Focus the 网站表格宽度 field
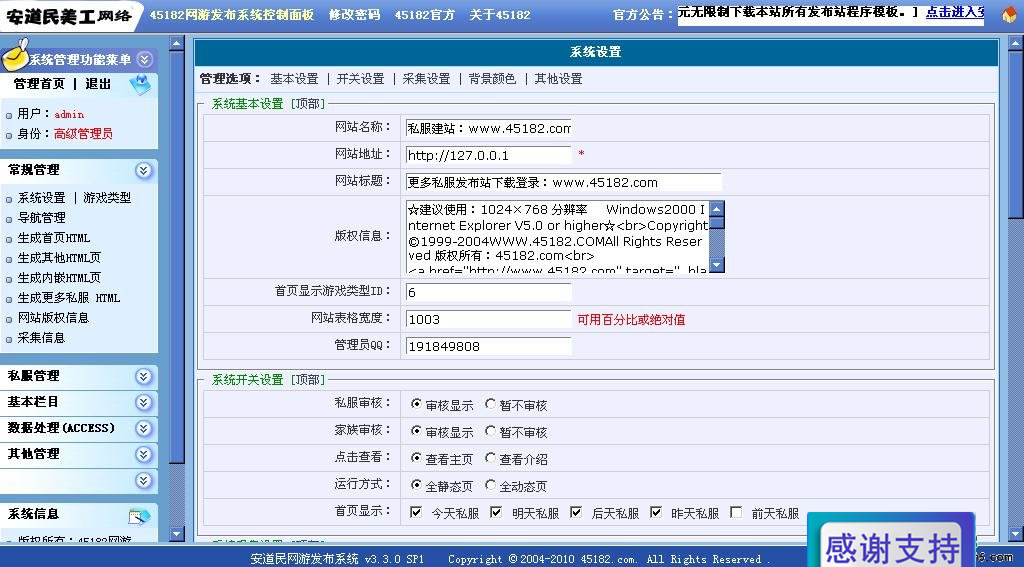The height and width of the screenshot is (567, 1024). [x=488, y=319]
